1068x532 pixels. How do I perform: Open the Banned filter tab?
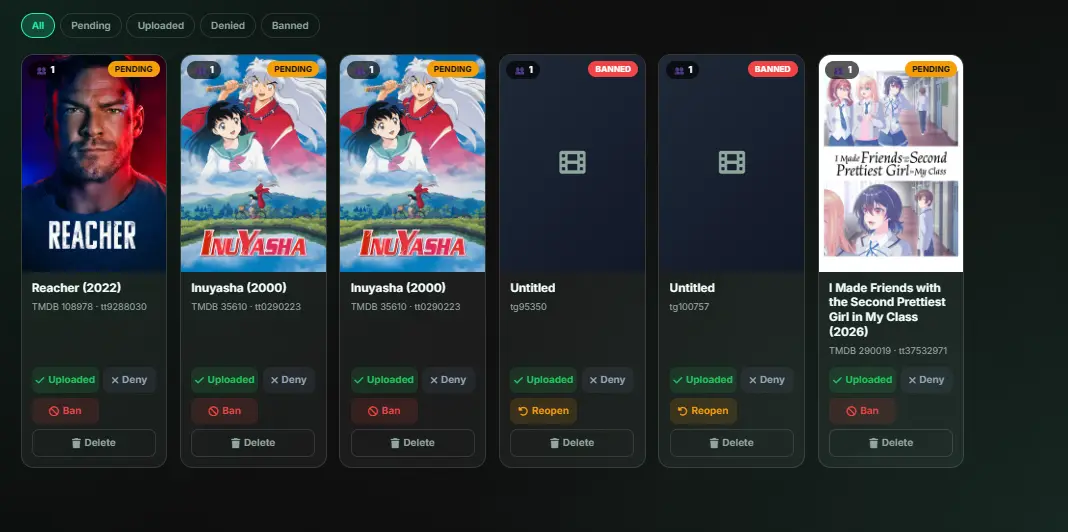tap(290, 25)
